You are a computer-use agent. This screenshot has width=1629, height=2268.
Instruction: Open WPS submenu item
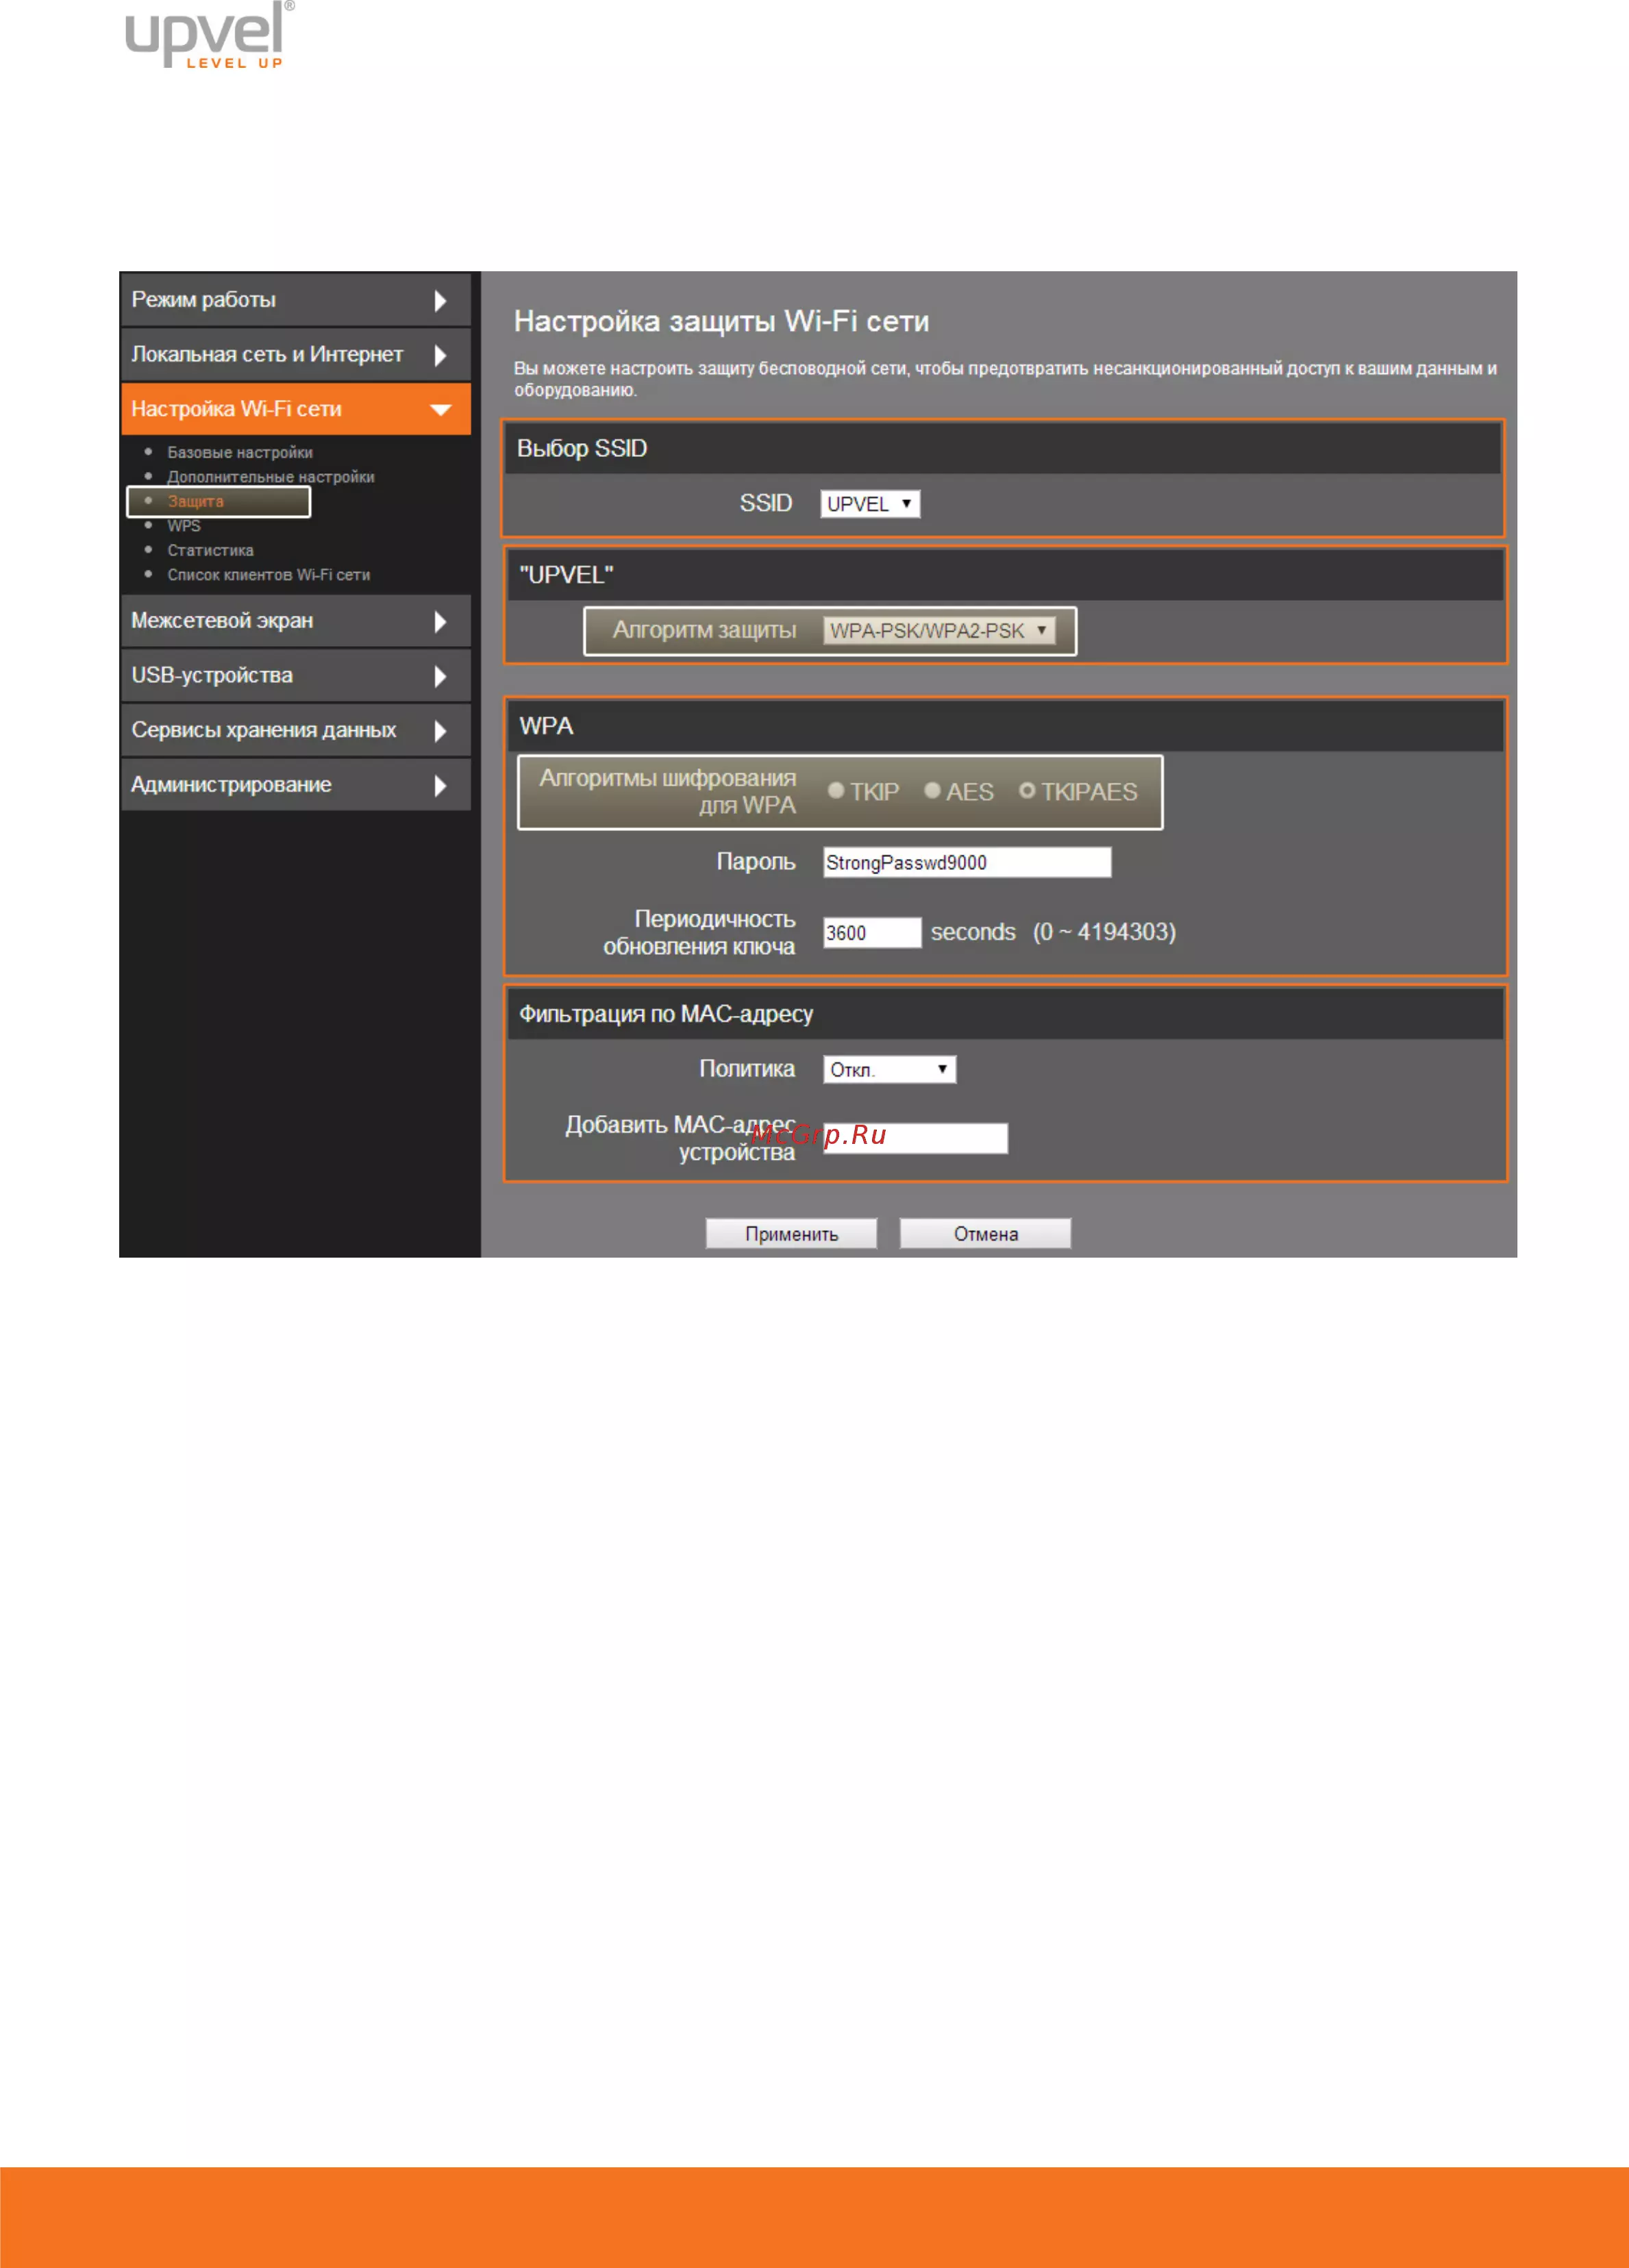[184, 525]
